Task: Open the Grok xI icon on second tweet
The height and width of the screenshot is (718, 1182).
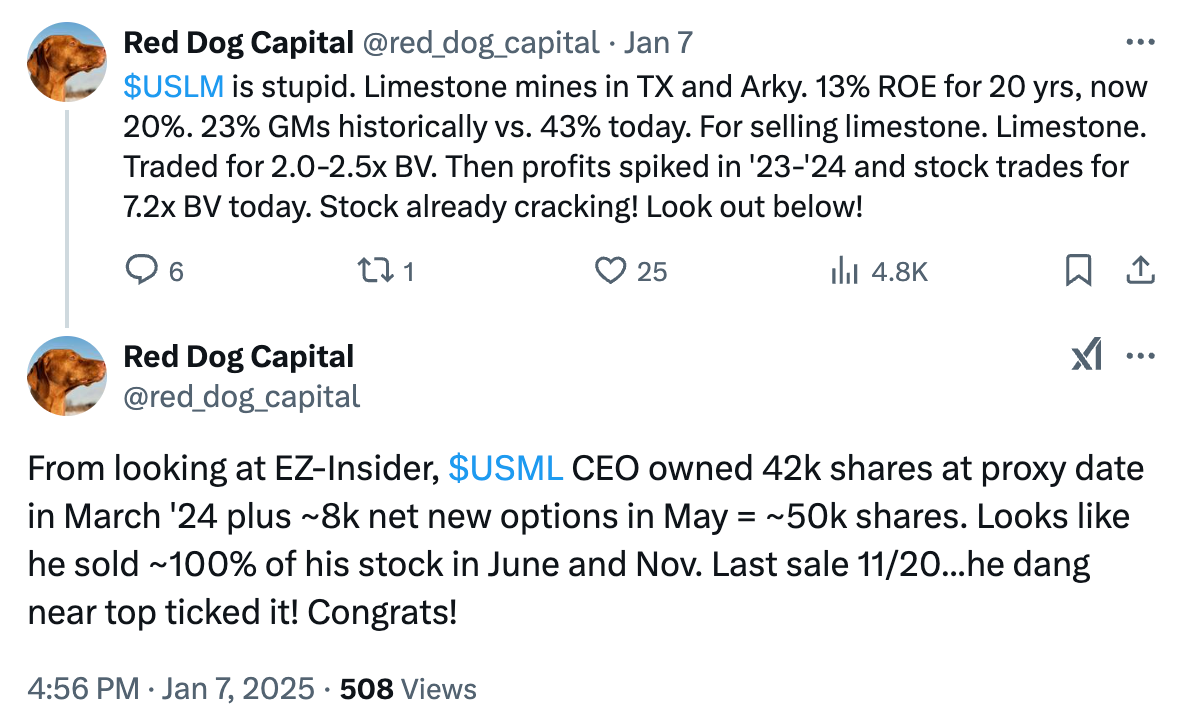Action: [1087, 354]
